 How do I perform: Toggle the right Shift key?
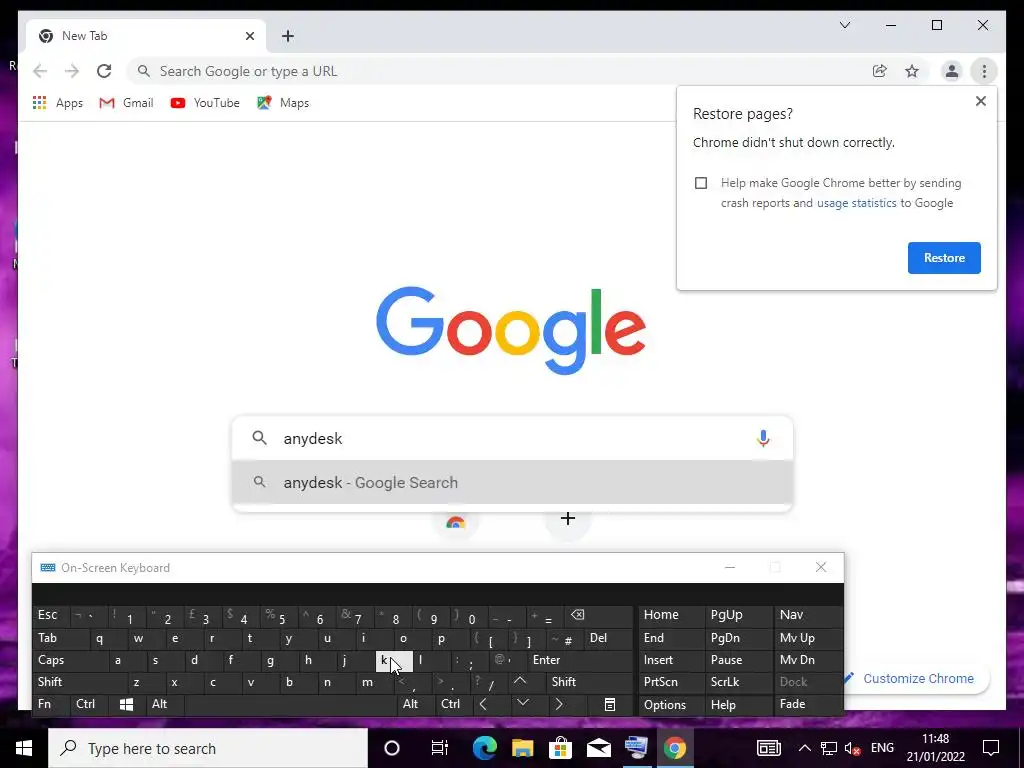[590, 682]
